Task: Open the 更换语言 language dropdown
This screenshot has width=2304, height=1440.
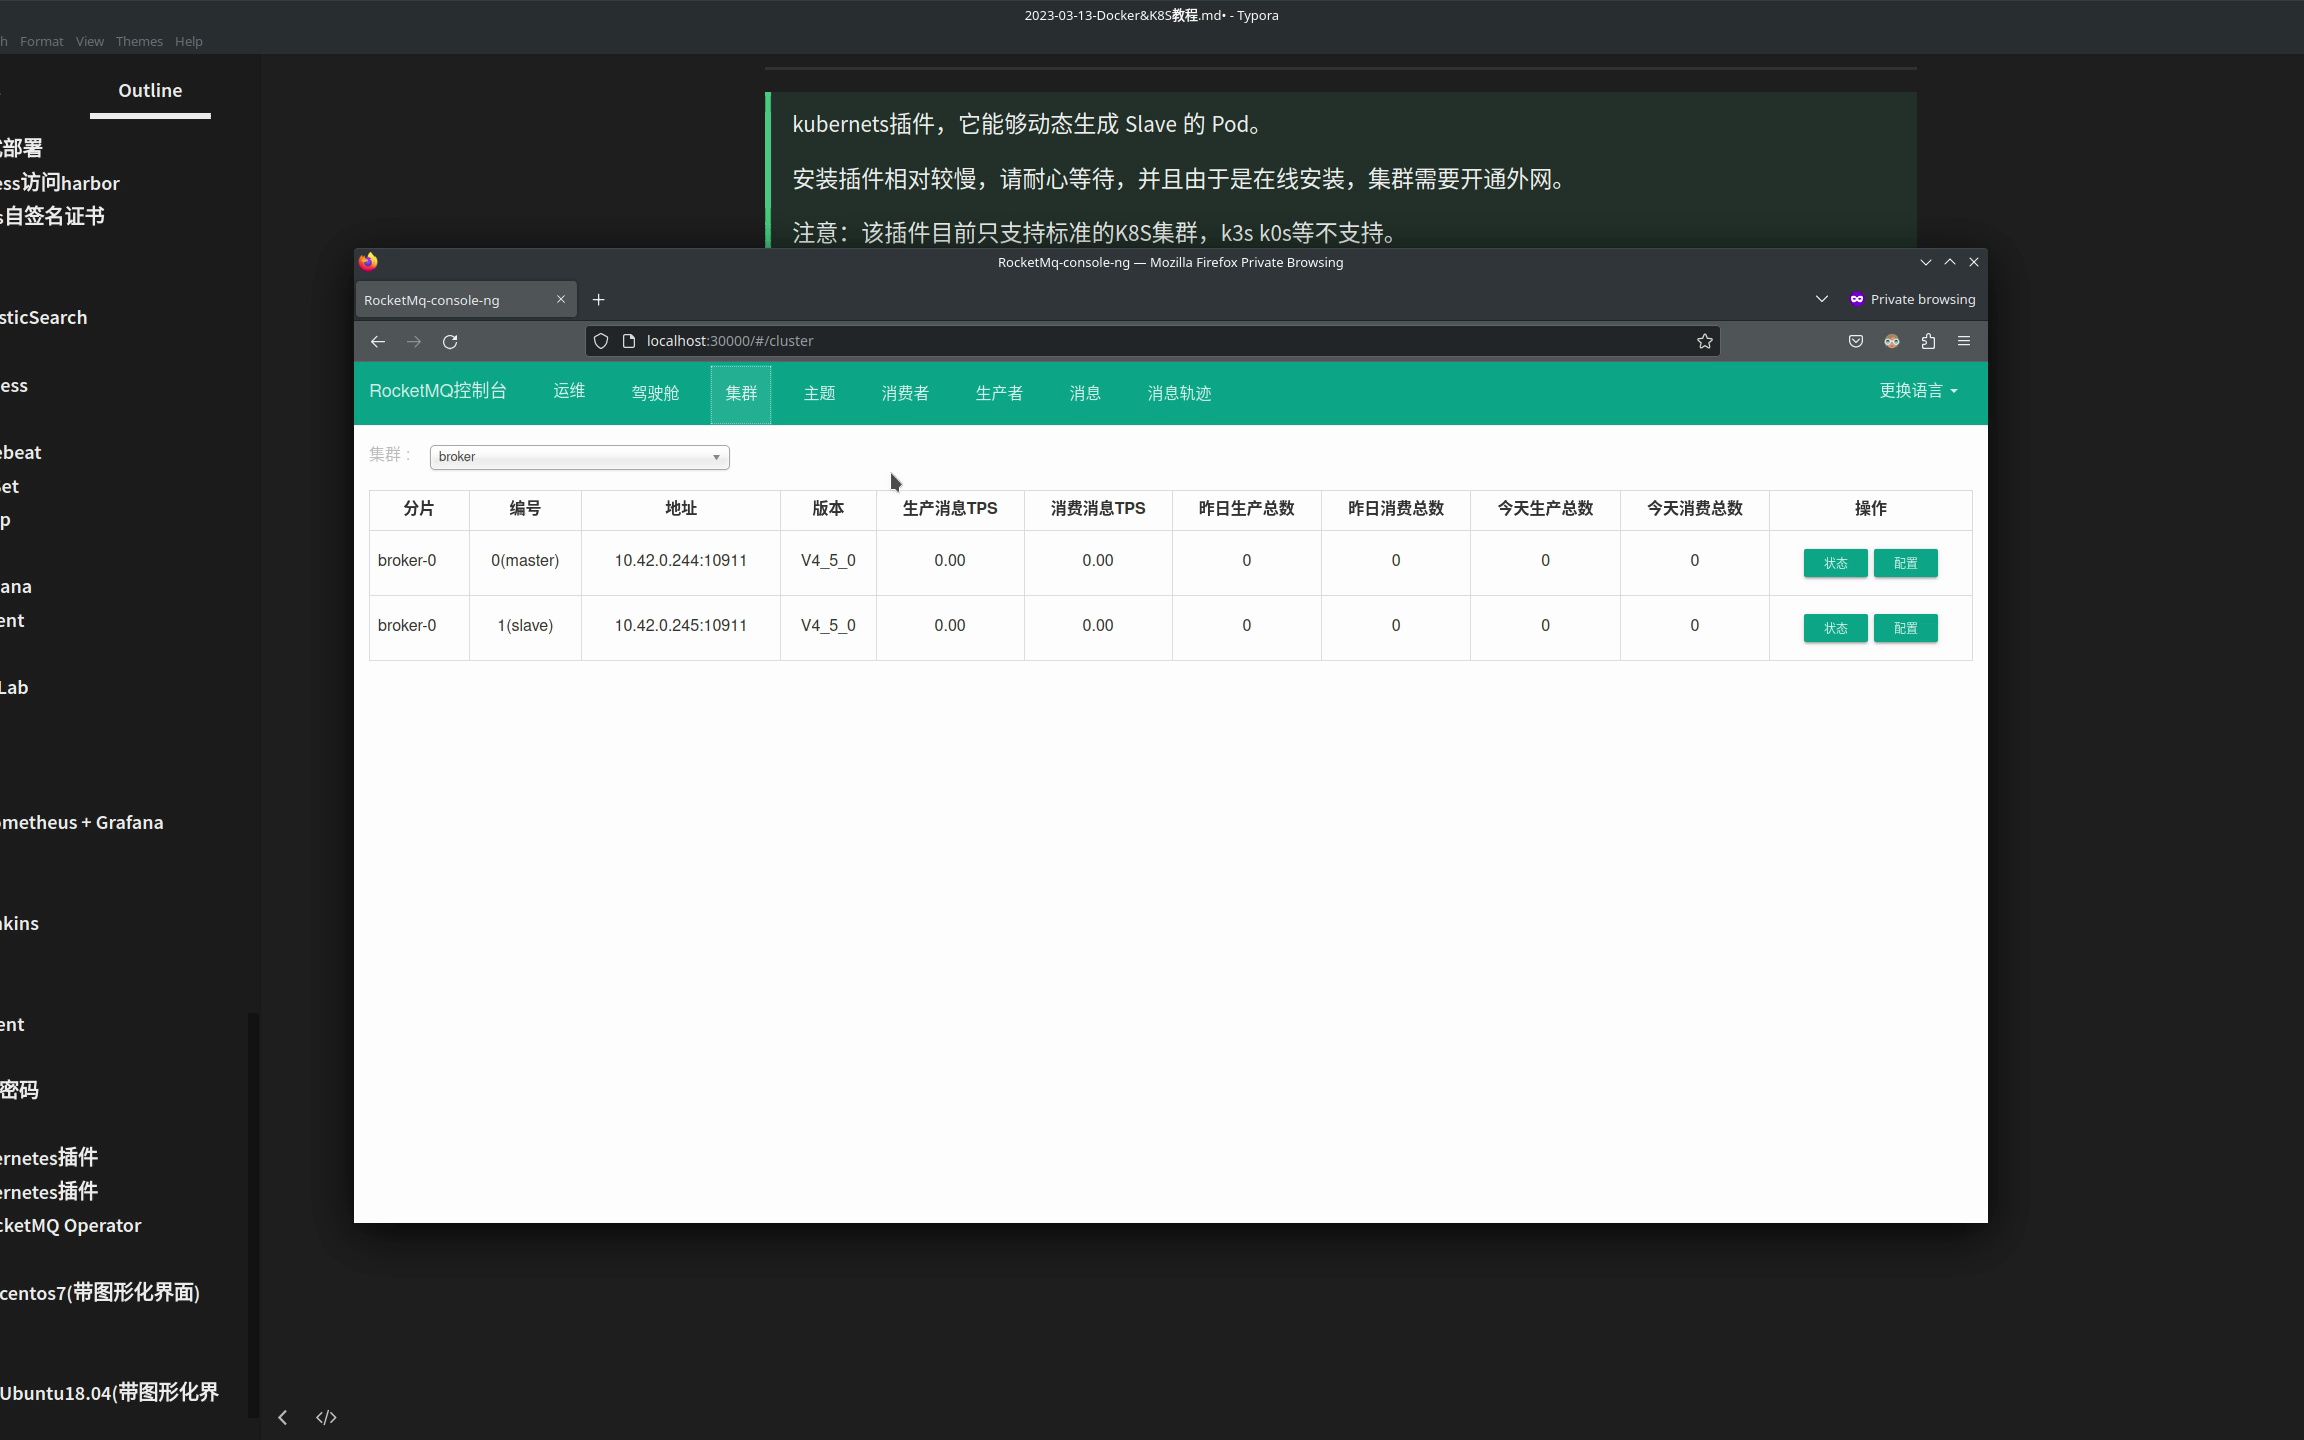Action: pyautogui.click(x=1916, y=390)
